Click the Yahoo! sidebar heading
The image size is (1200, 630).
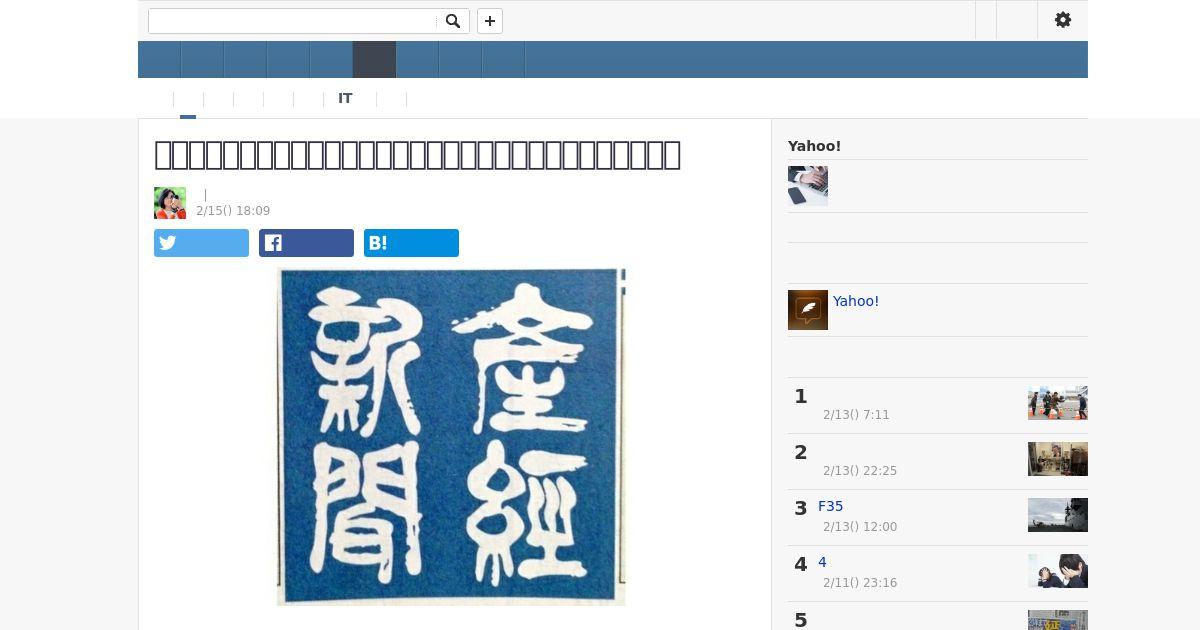[x=814, y=146]
